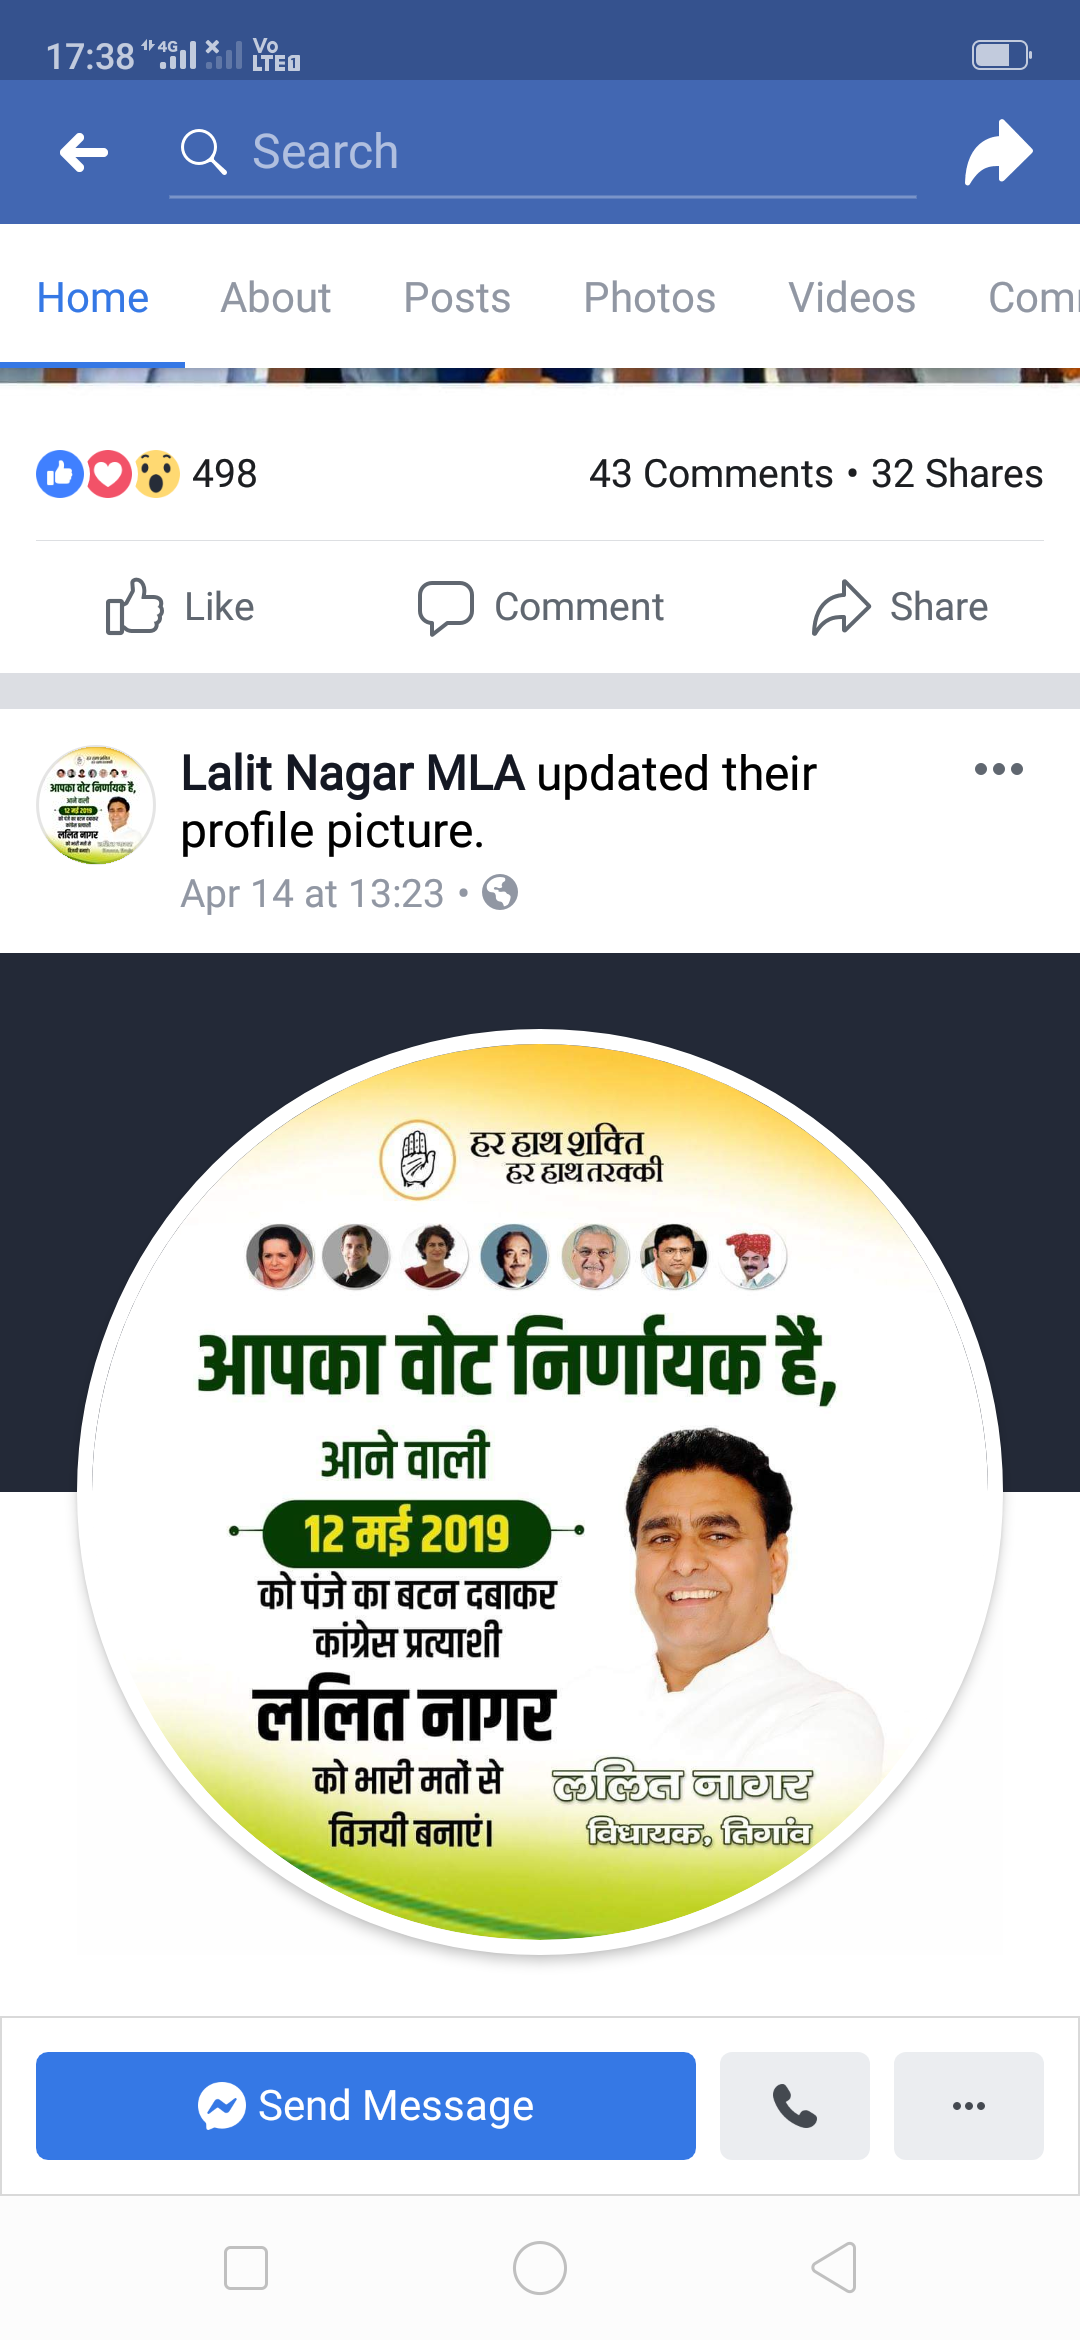This screenshot has height=2340, width=1080.
Task: Send Message to the page
Action: [x=366, y=2106]
